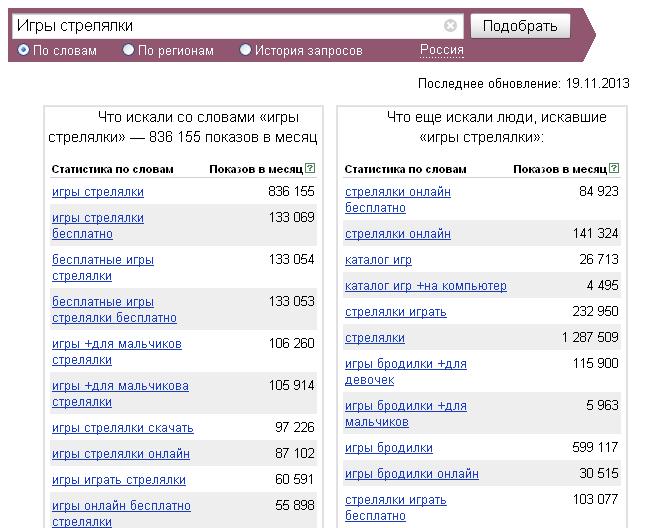Click the value '97 226'
This screenshot has width=651, height=528.
tap(295, 427)
